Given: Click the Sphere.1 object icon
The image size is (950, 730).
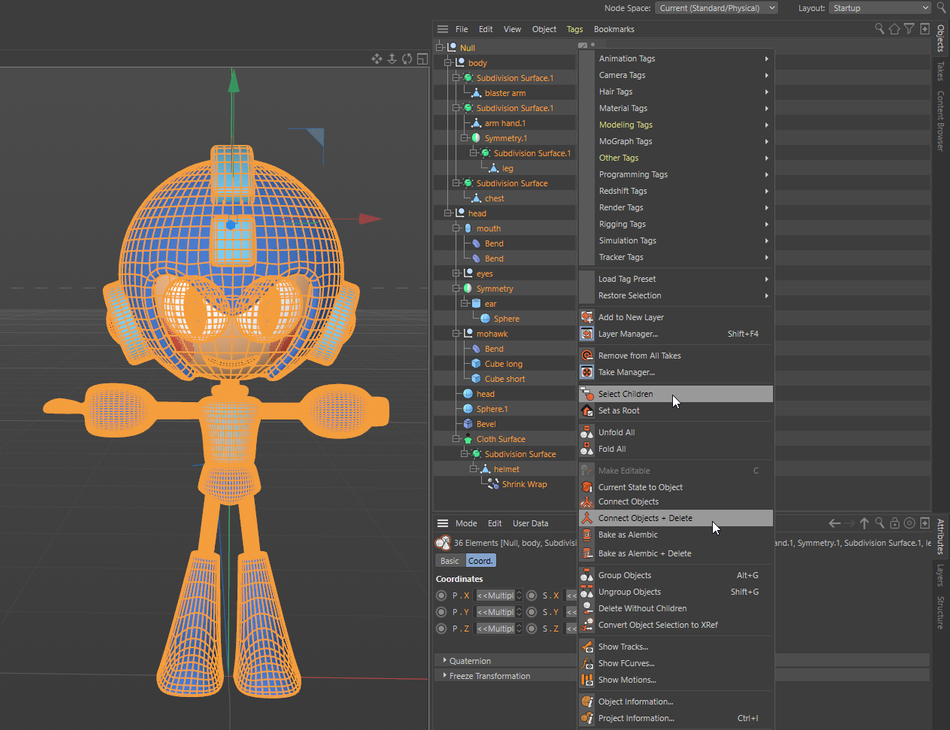Looking at the screenshot, I should click(x=468, y=409).
